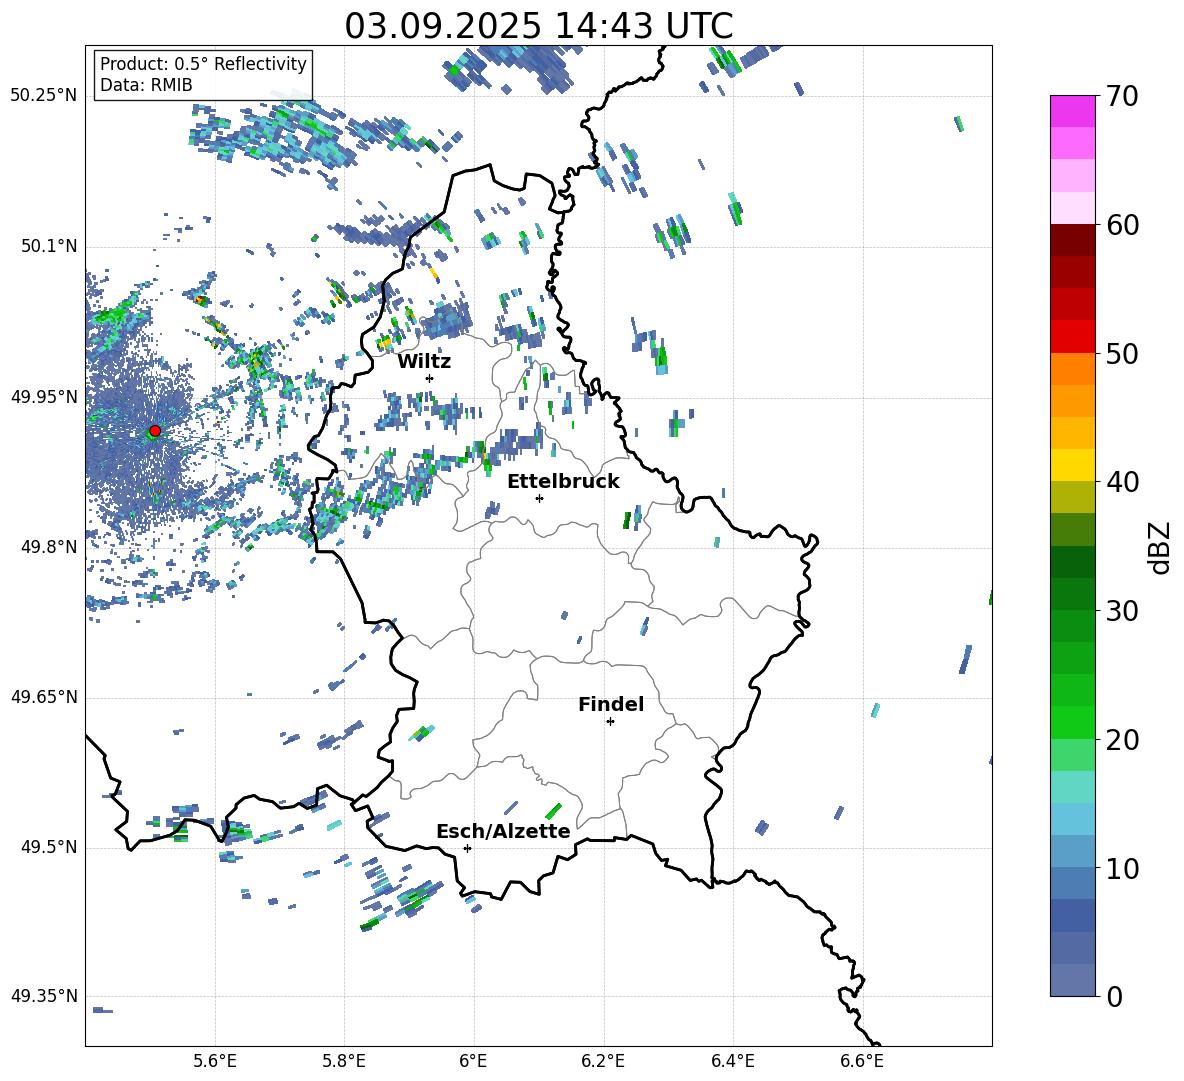Click the dBZ colorbar axis label
1184x1081 pixels.
coord(1161,547)
